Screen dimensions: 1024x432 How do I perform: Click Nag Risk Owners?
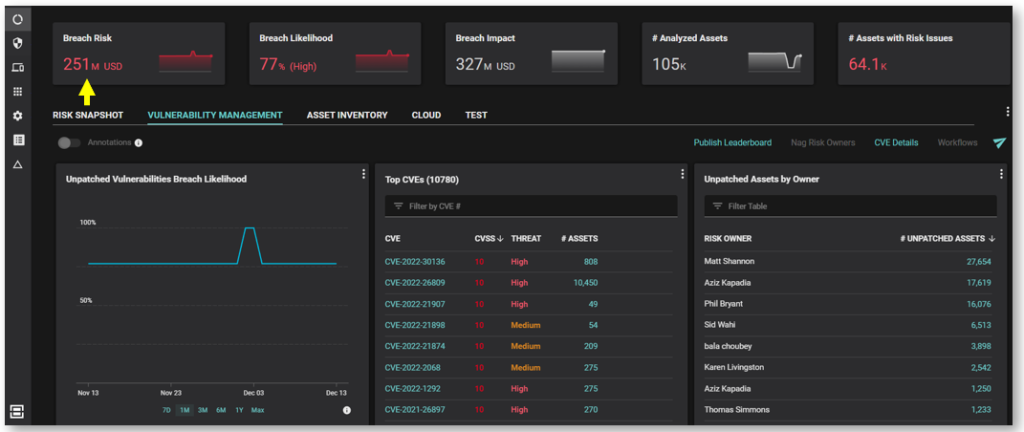(822, 142)
